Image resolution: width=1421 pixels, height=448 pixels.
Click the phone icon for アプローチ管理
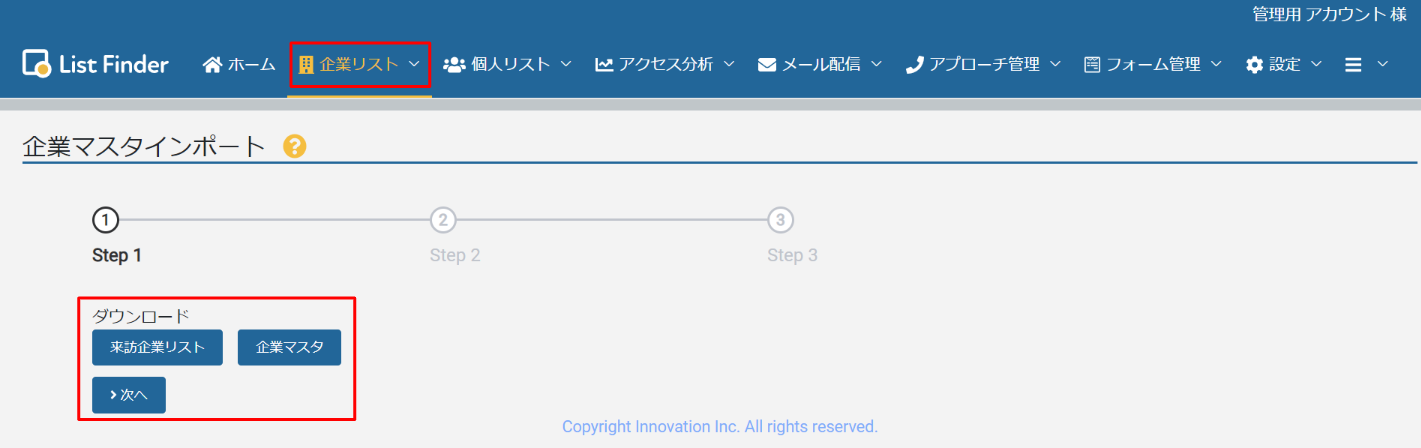[x=914, y=65]
